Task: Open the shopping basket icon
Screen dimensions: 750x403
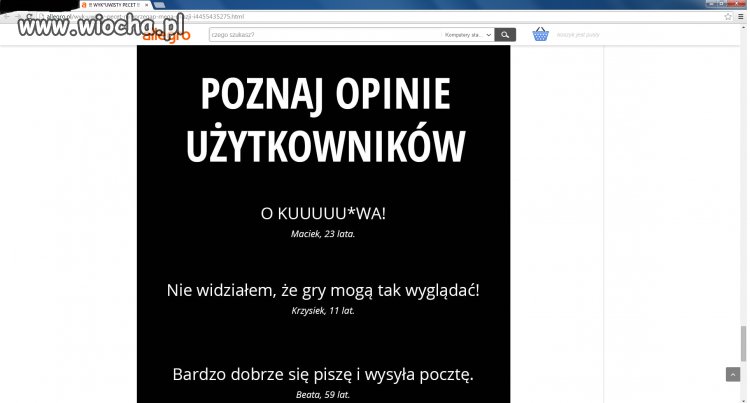Action: click(540, 34)
